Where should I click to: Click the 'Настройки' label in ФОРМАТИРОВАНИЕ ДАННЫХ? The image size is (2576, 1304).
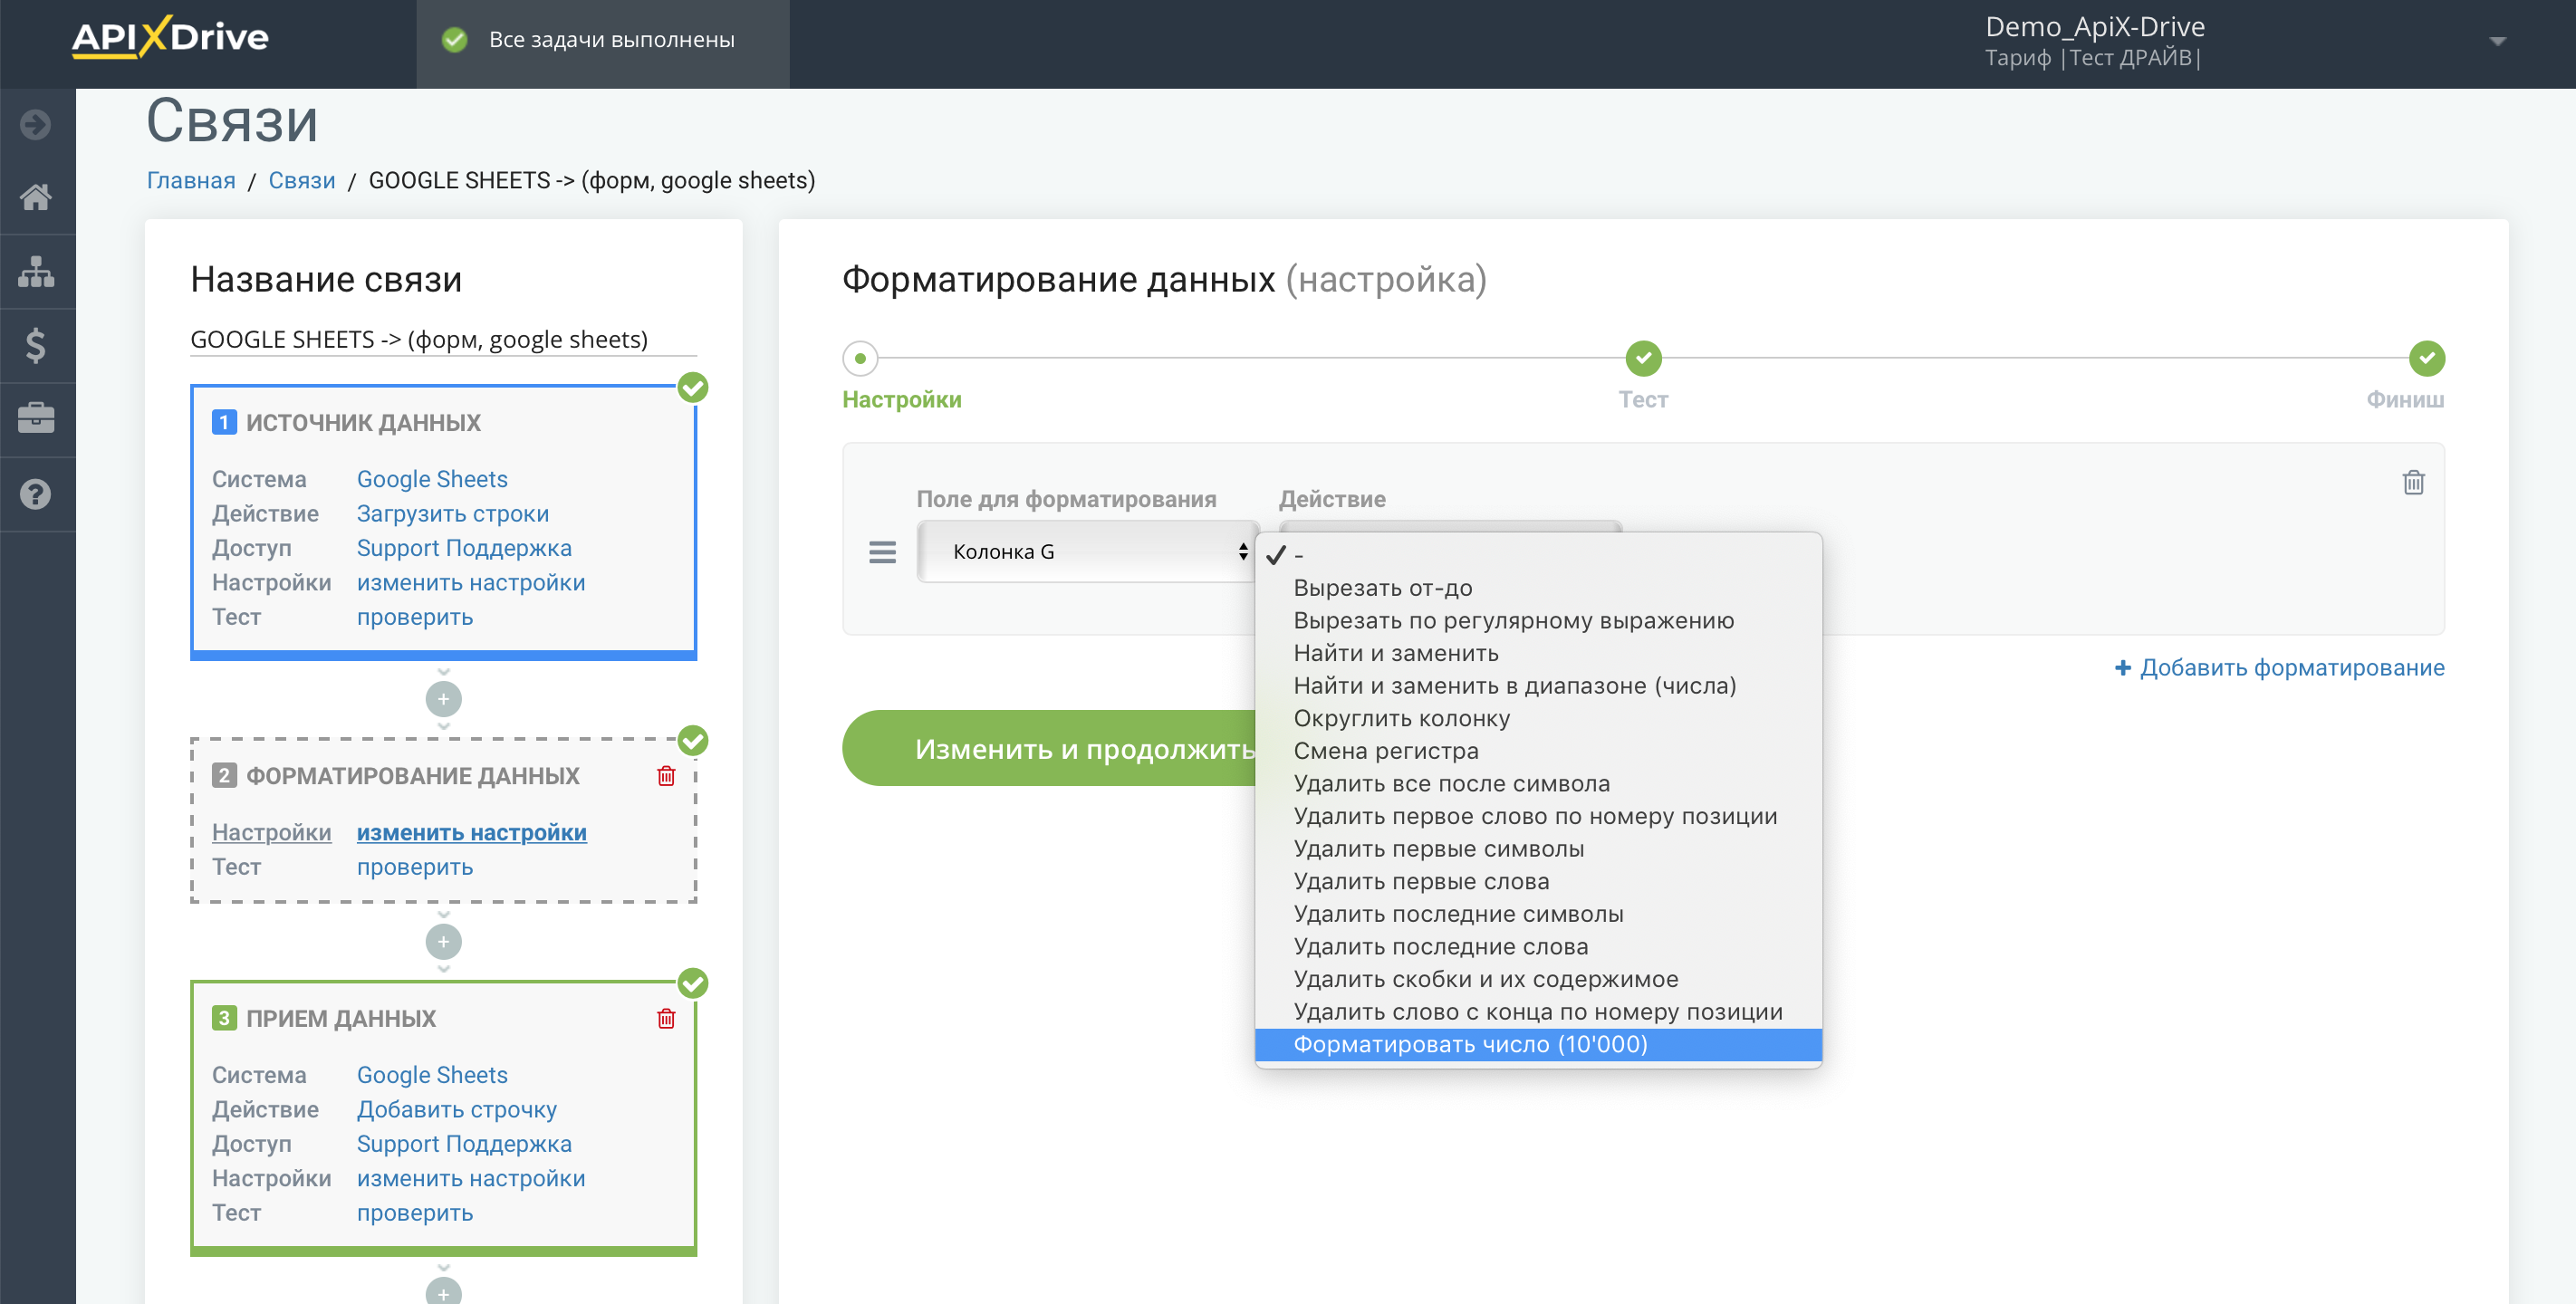point(271,833)
